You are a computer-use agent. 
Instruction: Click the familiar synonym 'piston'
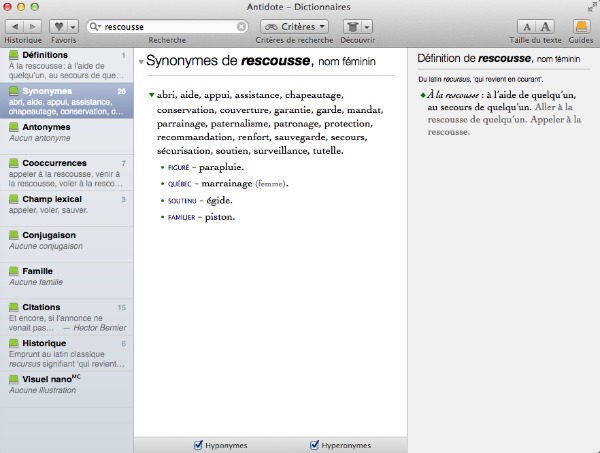(219, 217)
